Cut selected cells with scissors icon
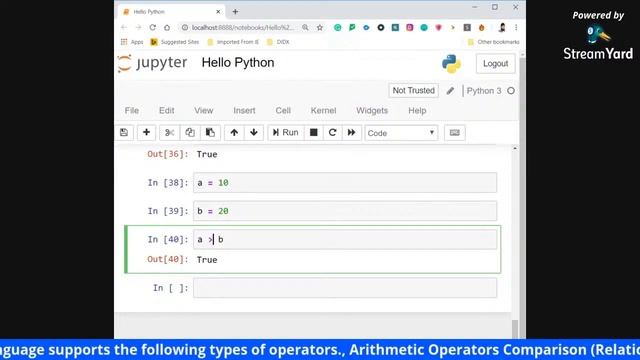The height and width of the screenshot is (360, 640). [x=169, y=133]
